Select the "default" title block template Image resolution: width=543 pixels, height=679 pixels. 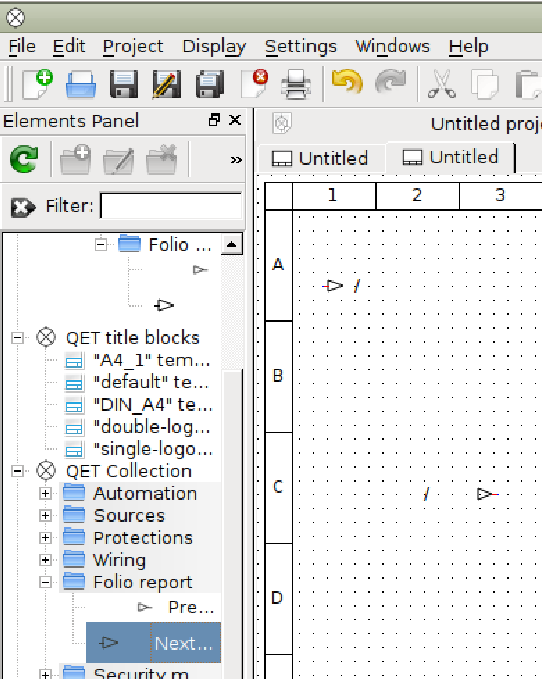pyautogui.click(x=138, y=382)
